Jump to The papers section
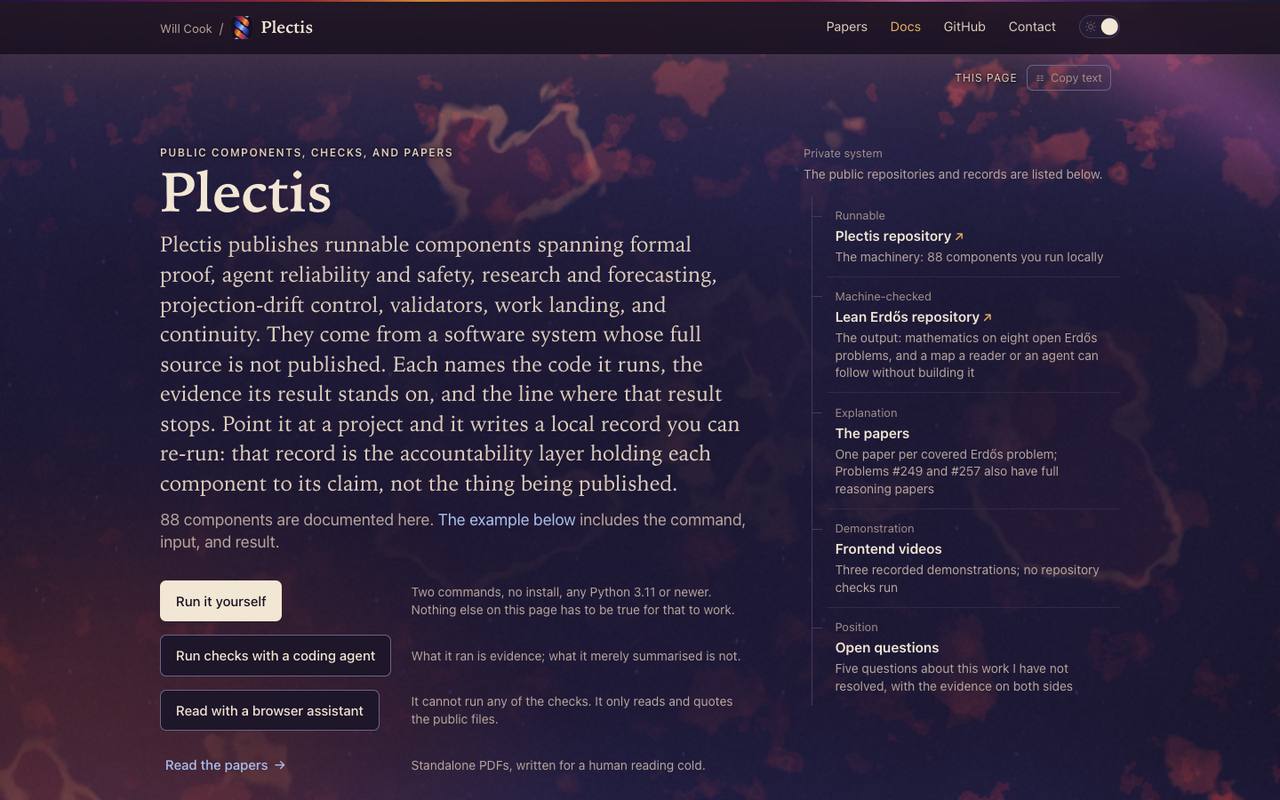The image size is (1280, 800). pos(872,433)
